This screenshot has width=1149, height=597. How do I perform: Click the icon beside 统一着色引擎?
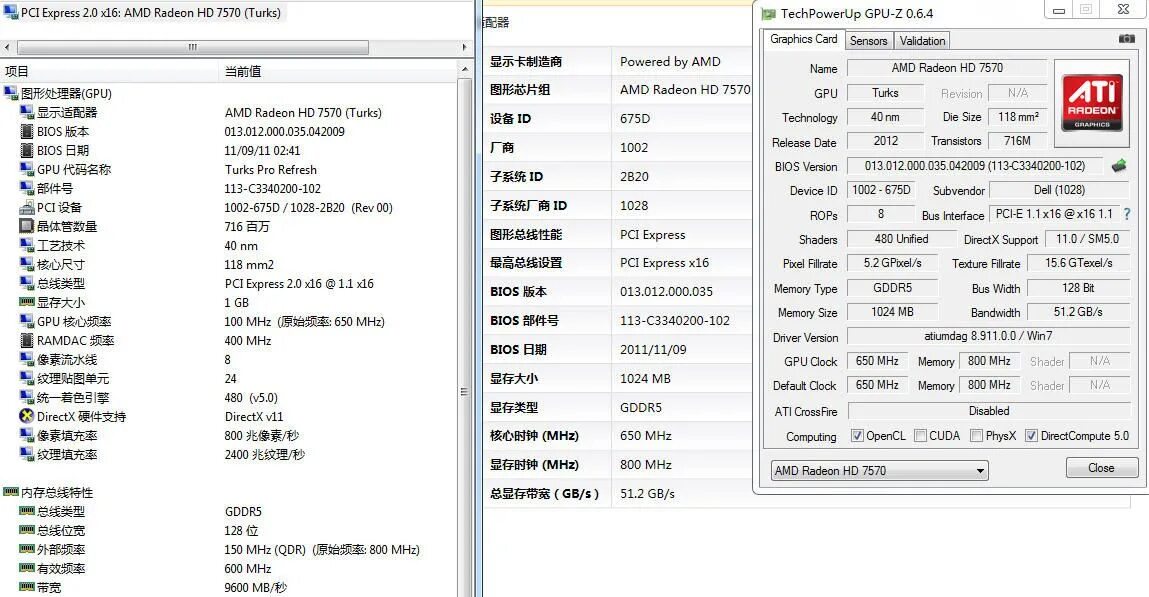(x=26, y=397)
